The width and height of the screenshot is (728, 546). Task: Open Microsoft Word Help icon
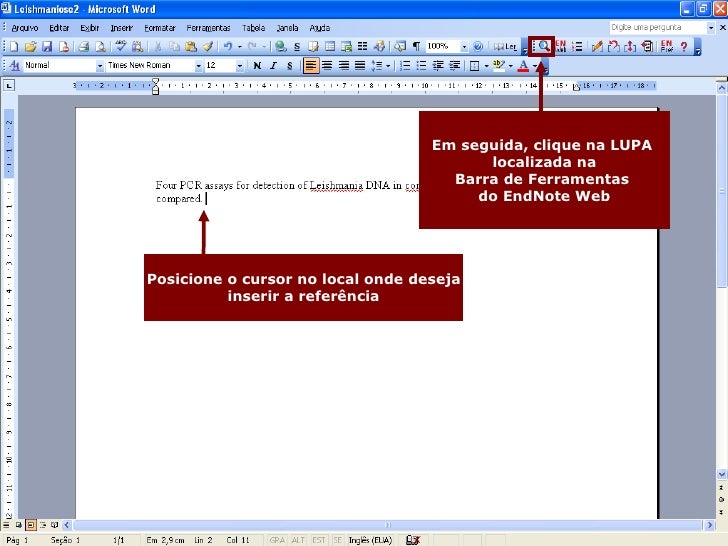click(478, 46)
